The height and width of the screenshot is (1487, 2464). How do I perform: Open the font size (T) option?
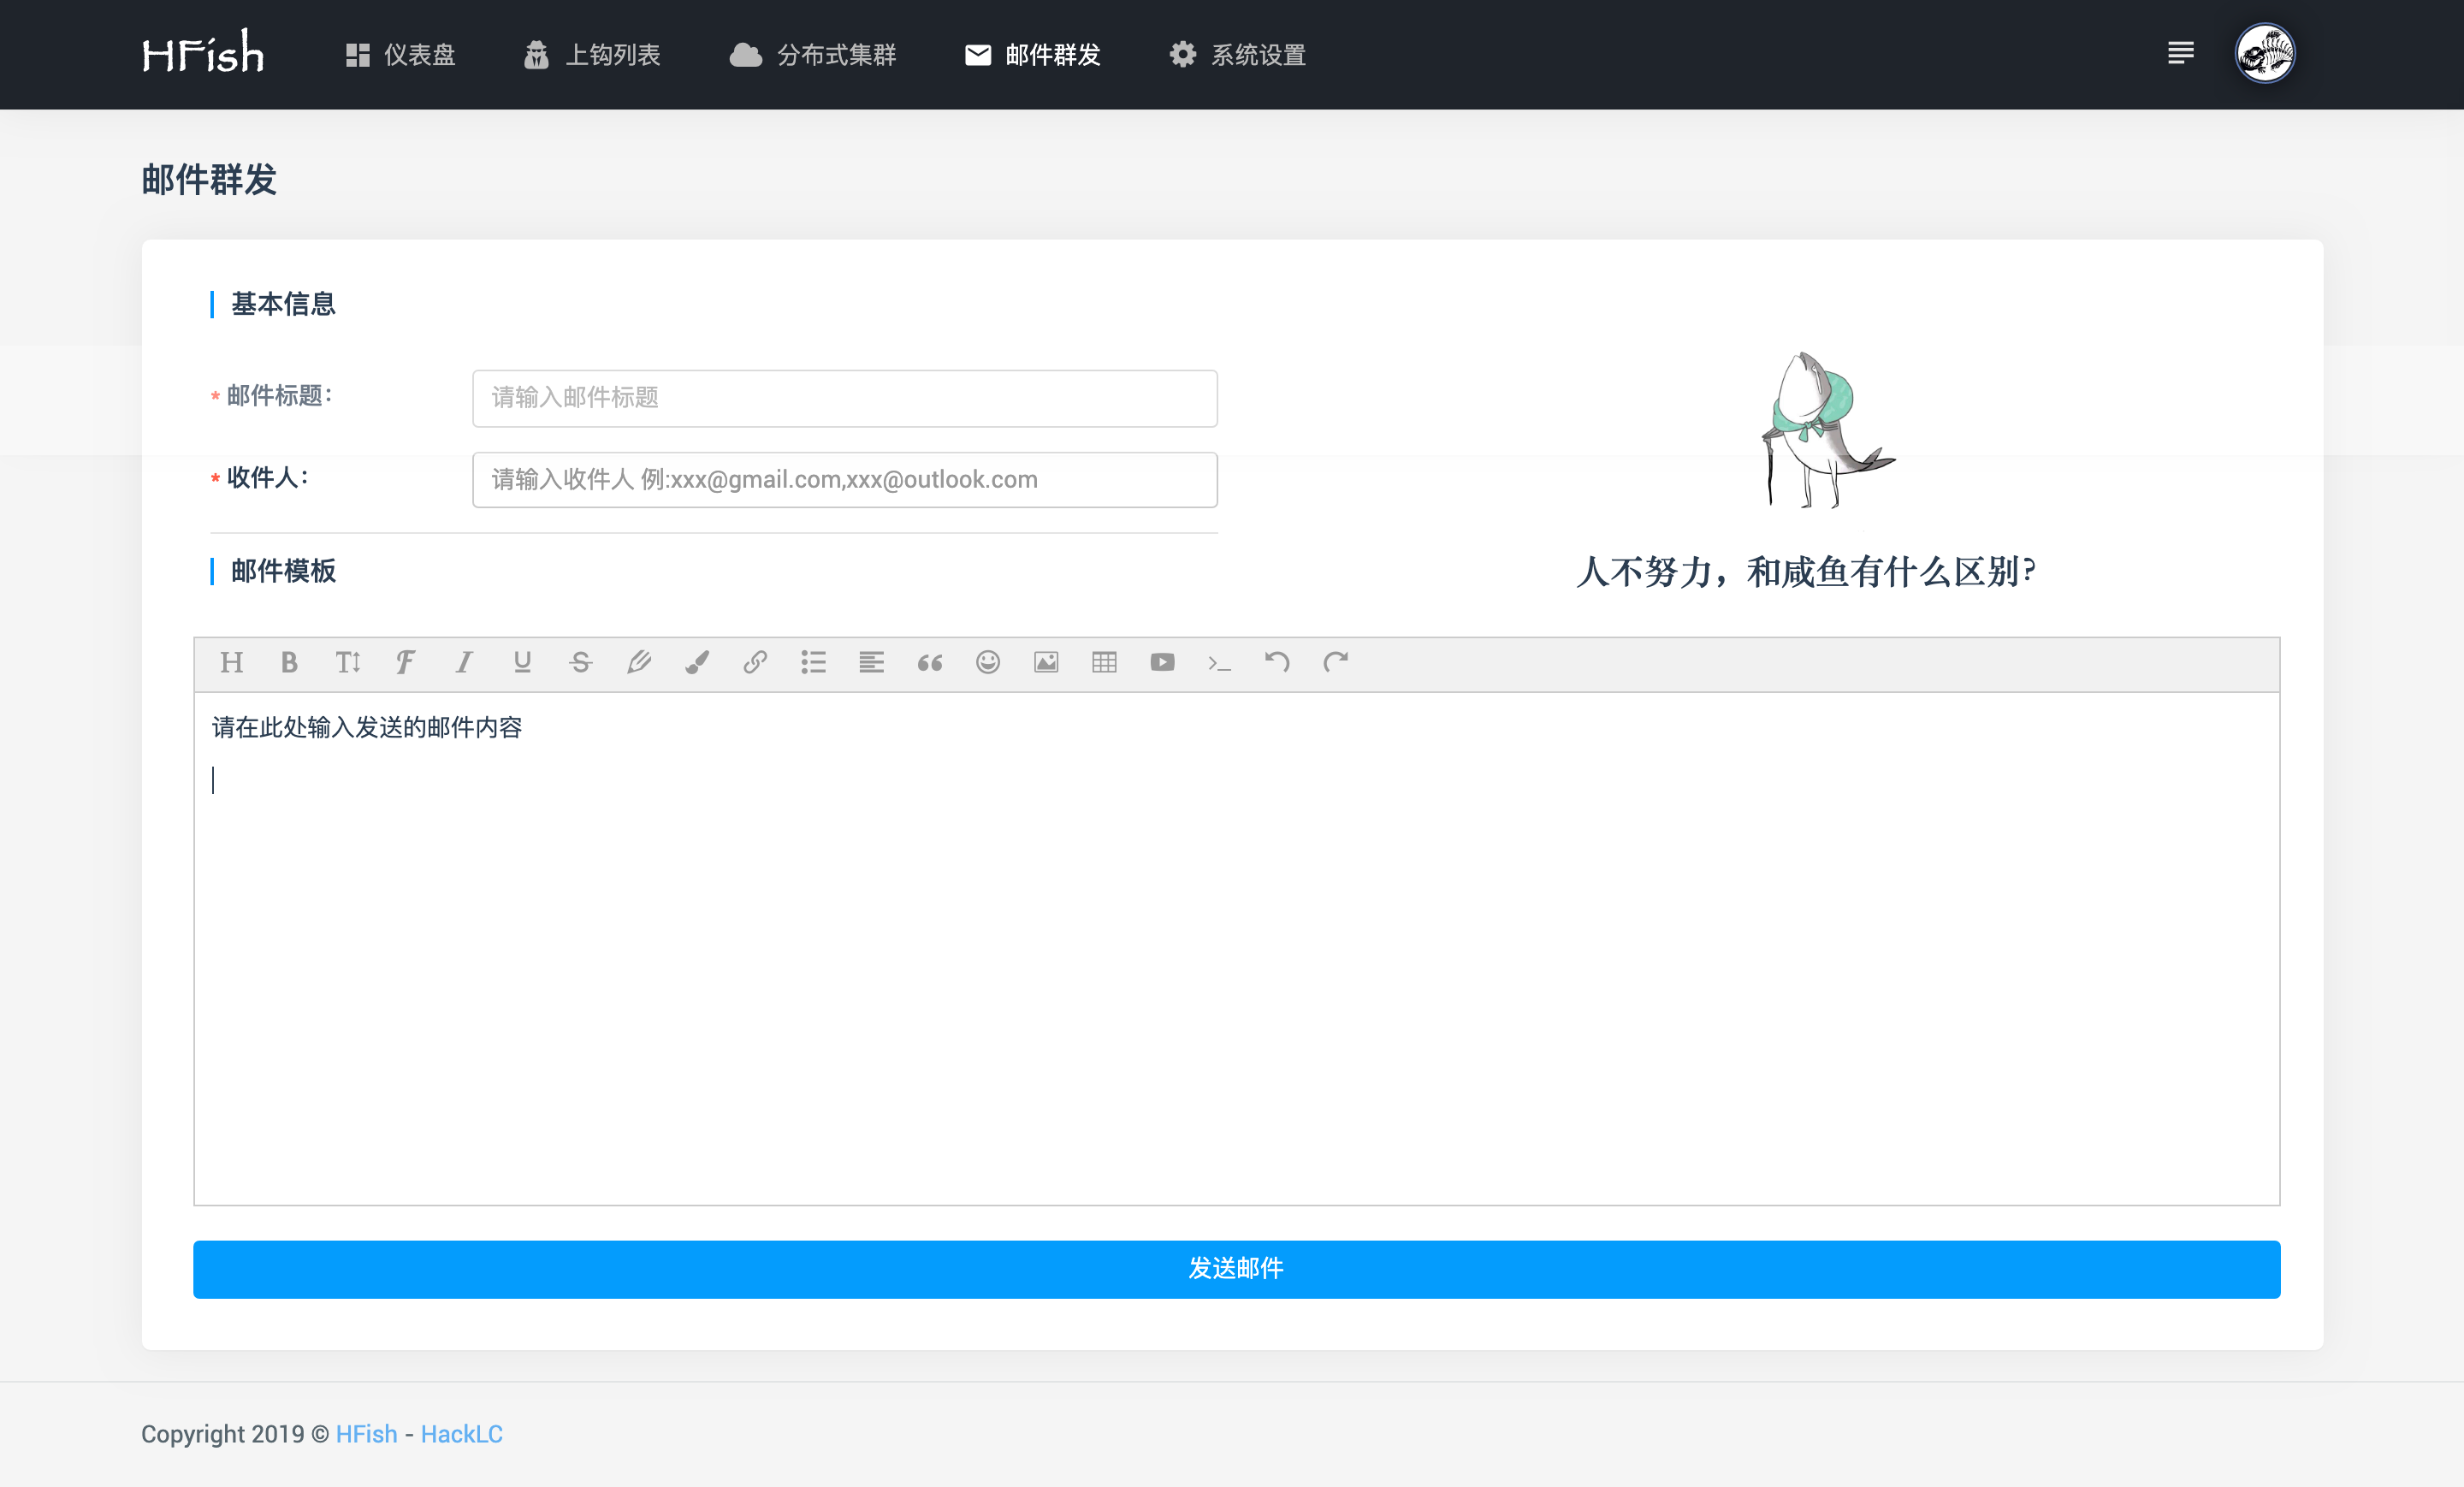pyautogui.click(x=347, y=662)
